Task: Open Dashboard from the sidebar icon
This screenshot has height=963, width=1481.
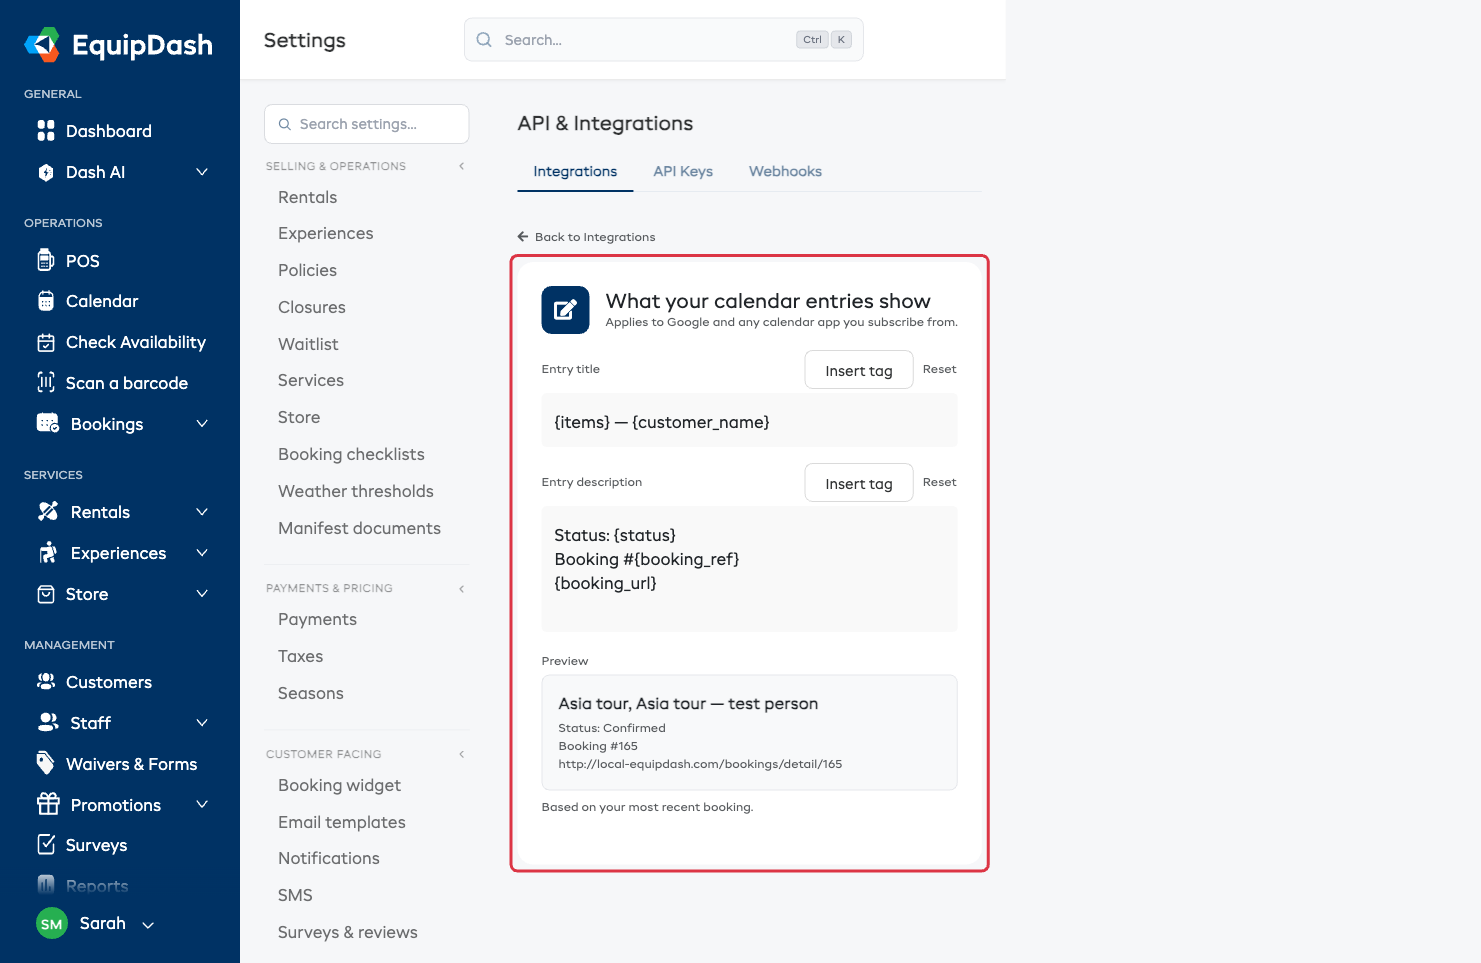Action: coord(46,131)
